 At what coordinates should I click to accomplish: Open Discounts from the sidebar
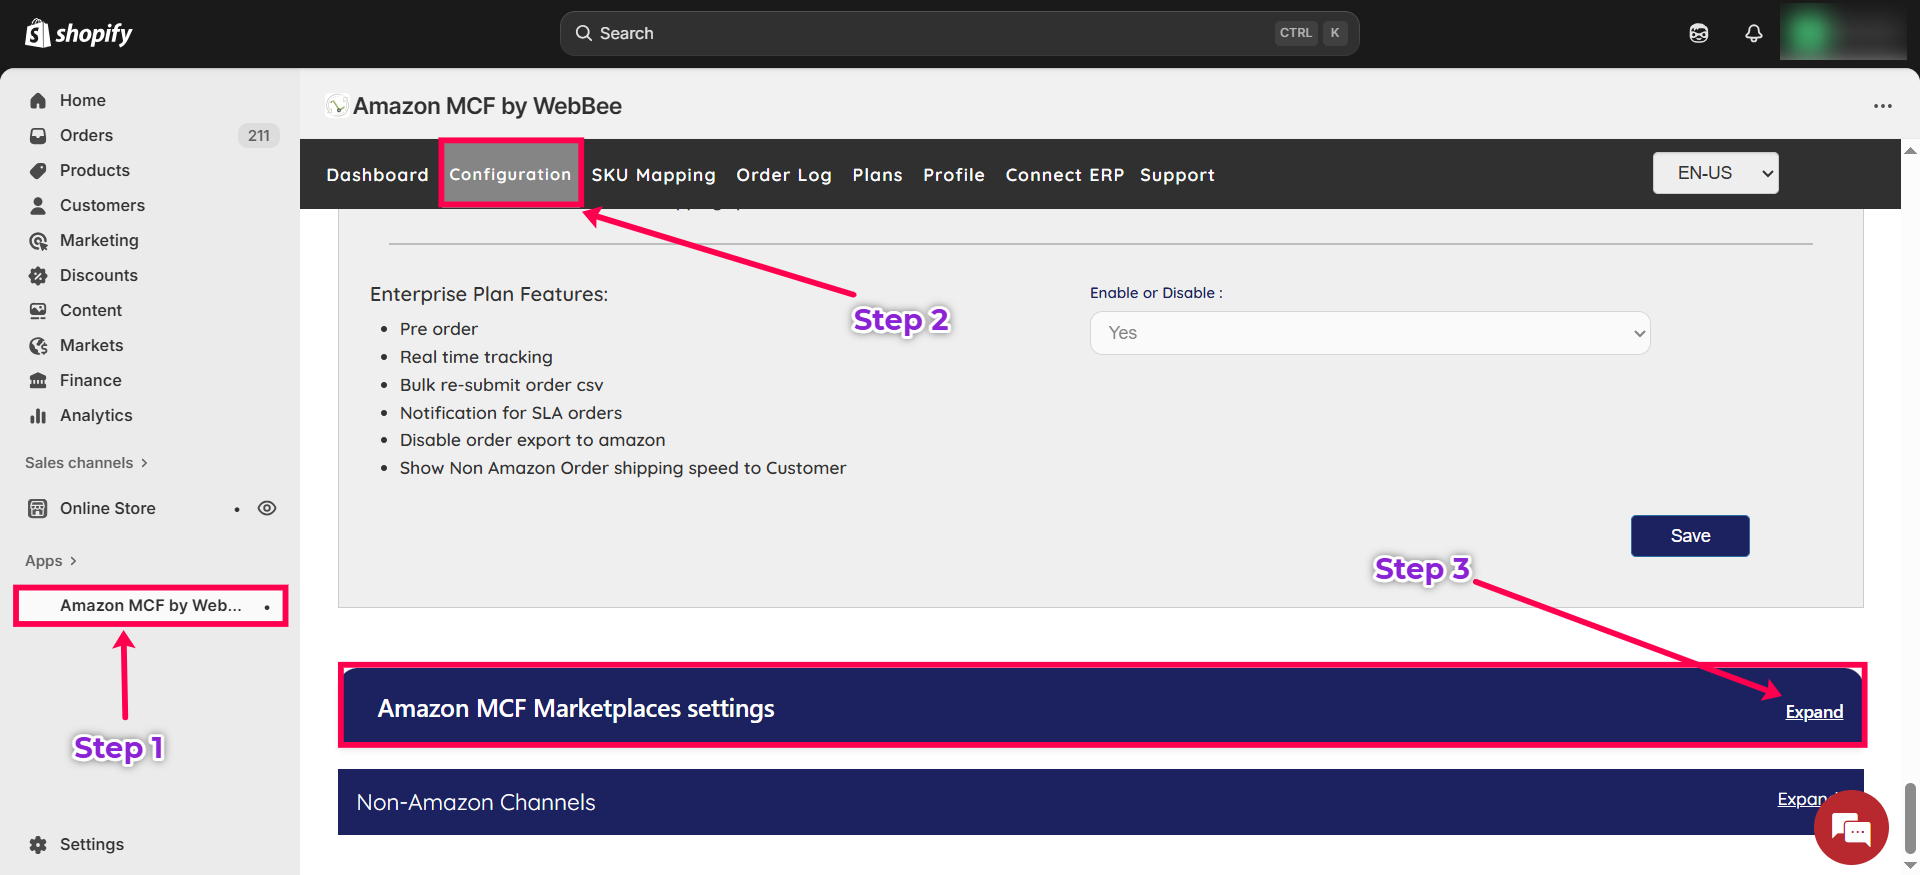point(98,275)
